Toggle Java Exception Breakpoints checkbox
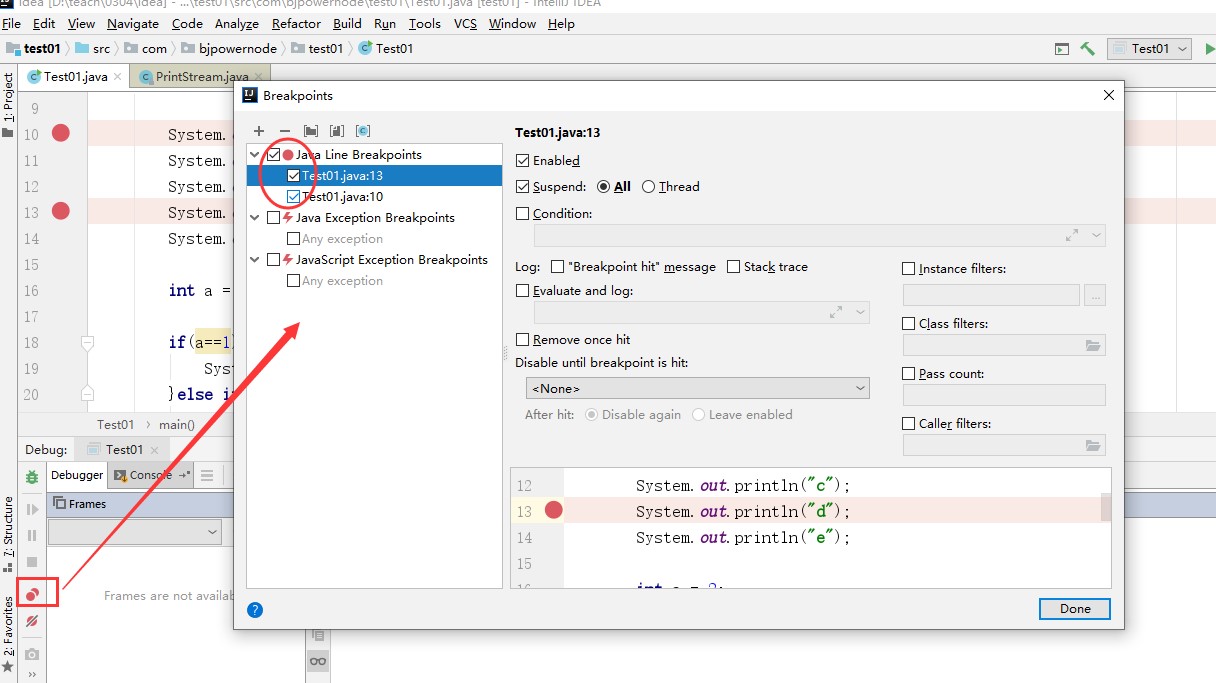This screenshot has height=683, width=1216. tap(274, 218)
